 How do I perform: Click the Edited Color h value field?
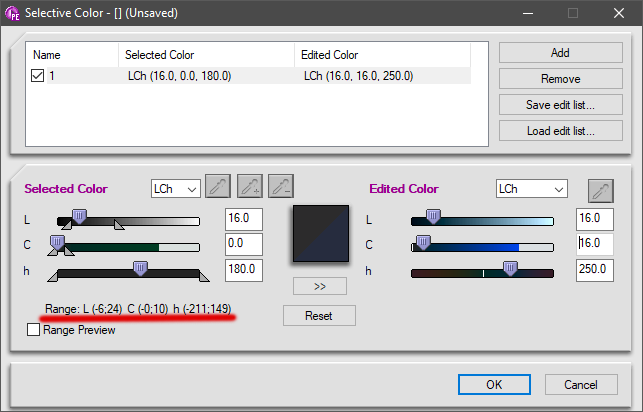[x=595, y=270]
